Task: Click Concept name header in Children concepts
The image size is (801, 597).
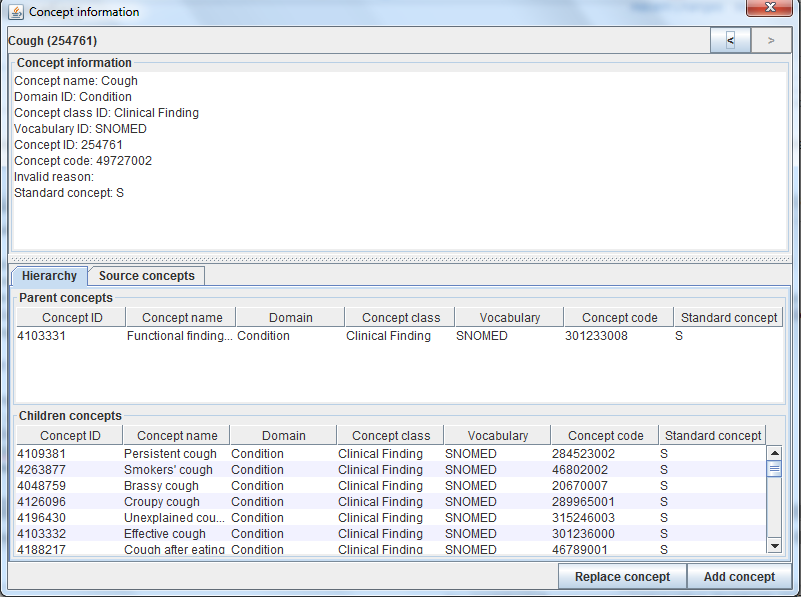Action: 177,436
